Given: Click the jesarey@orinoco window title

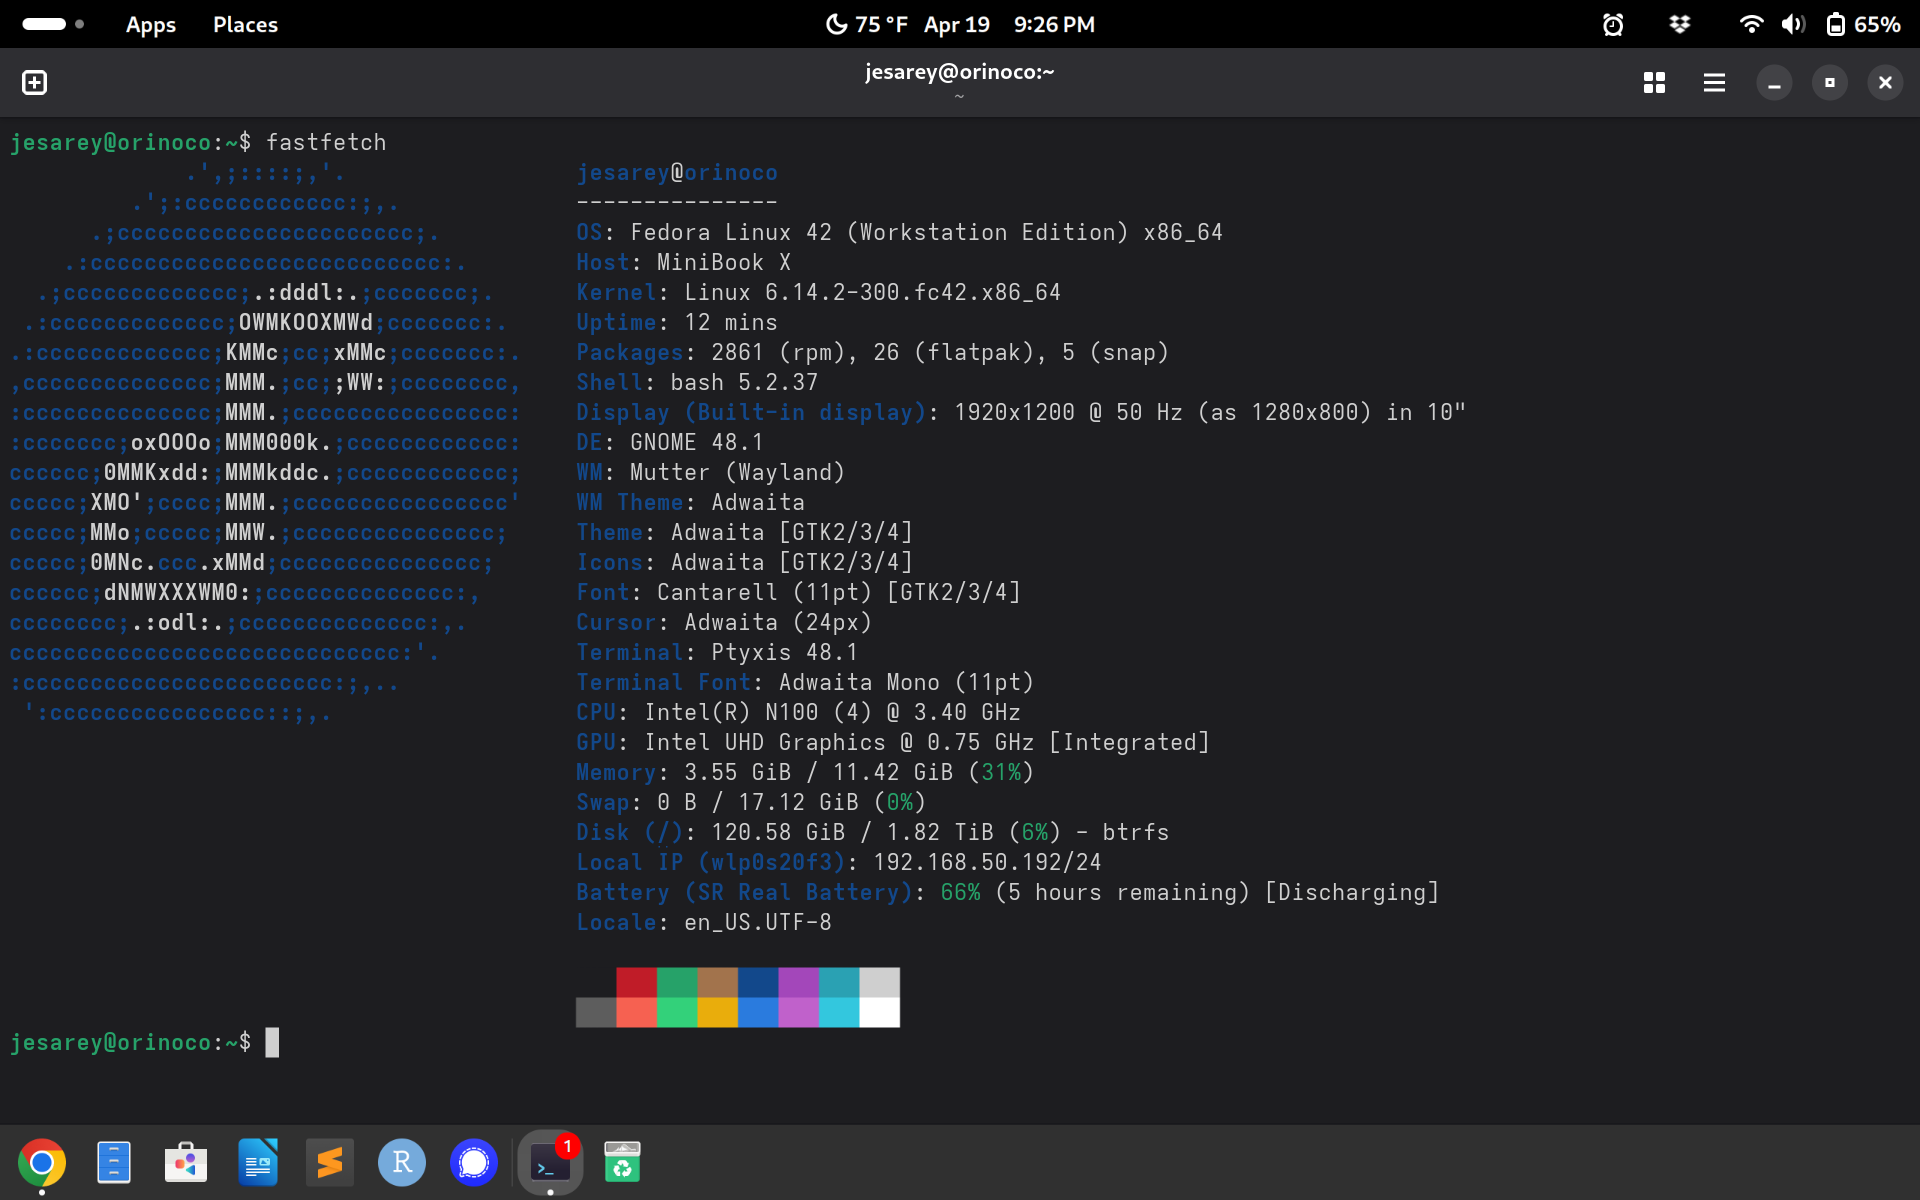Looking at the screenshot, I should click(959, 72).
